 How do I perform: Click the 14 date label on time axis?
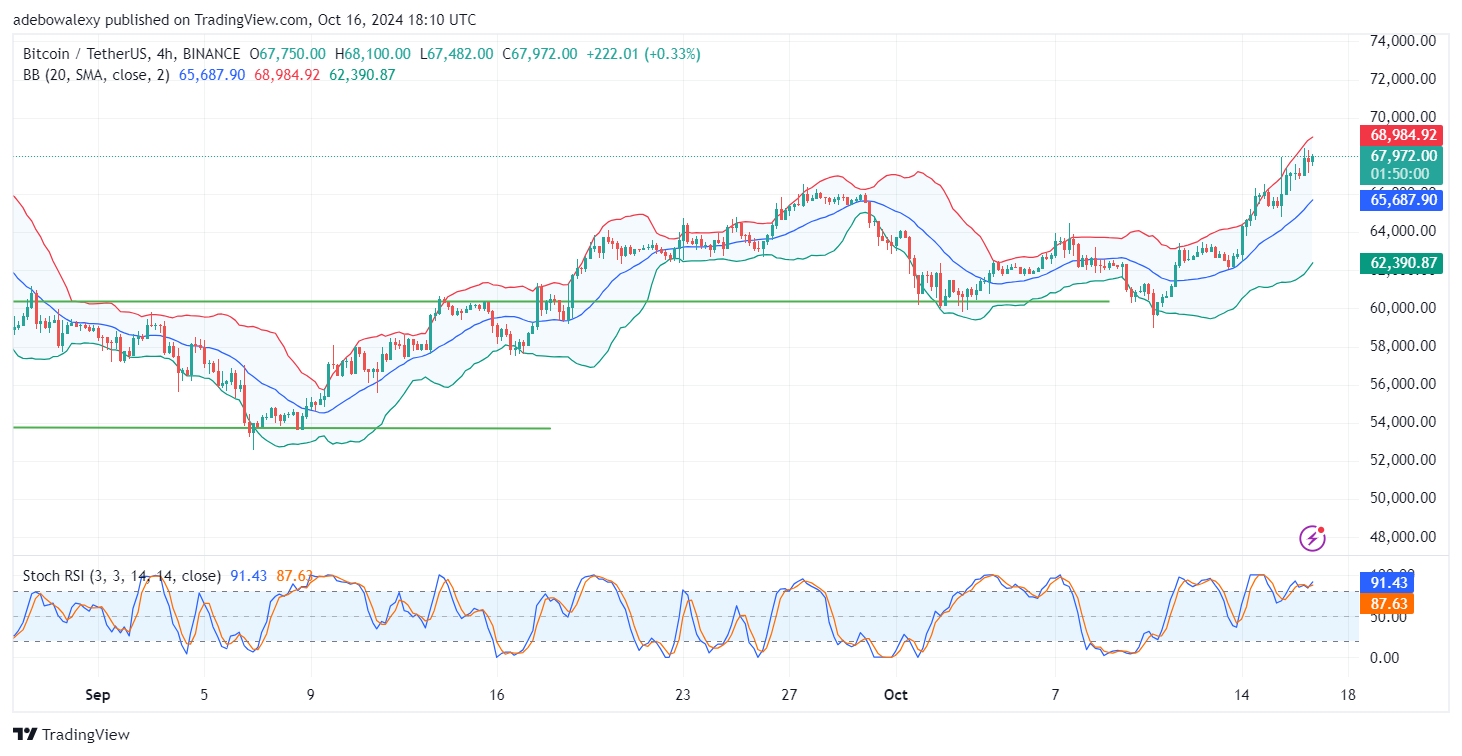coord(1243,694)
